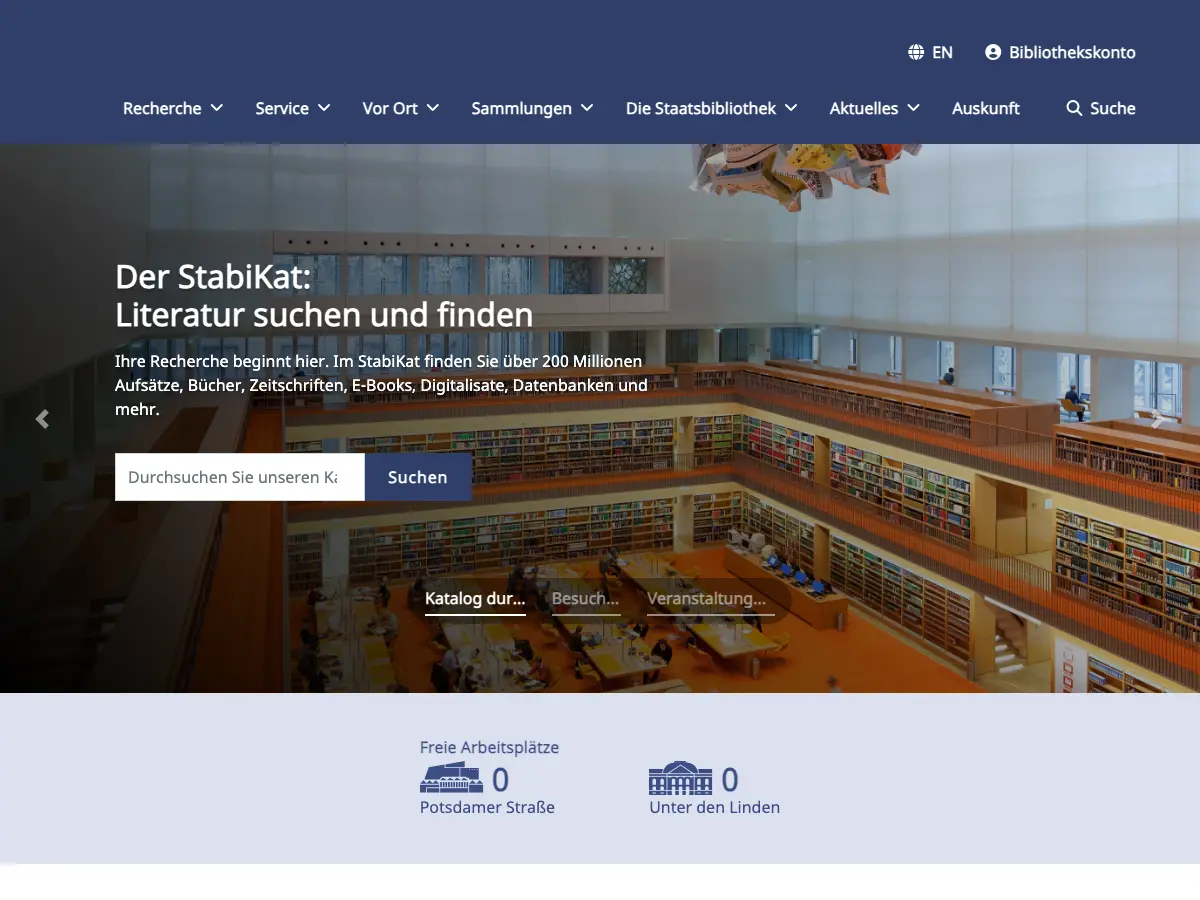Open the Auskunft page

tap(986, 108)
